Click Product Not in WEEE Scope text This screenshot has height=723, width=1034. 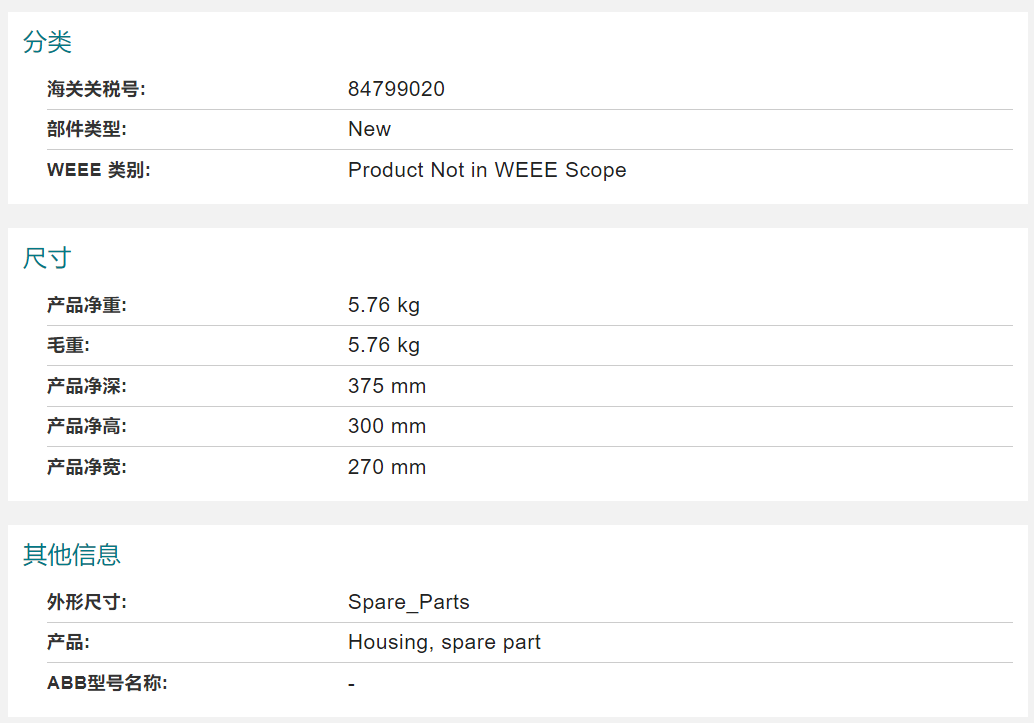(487, 170)
